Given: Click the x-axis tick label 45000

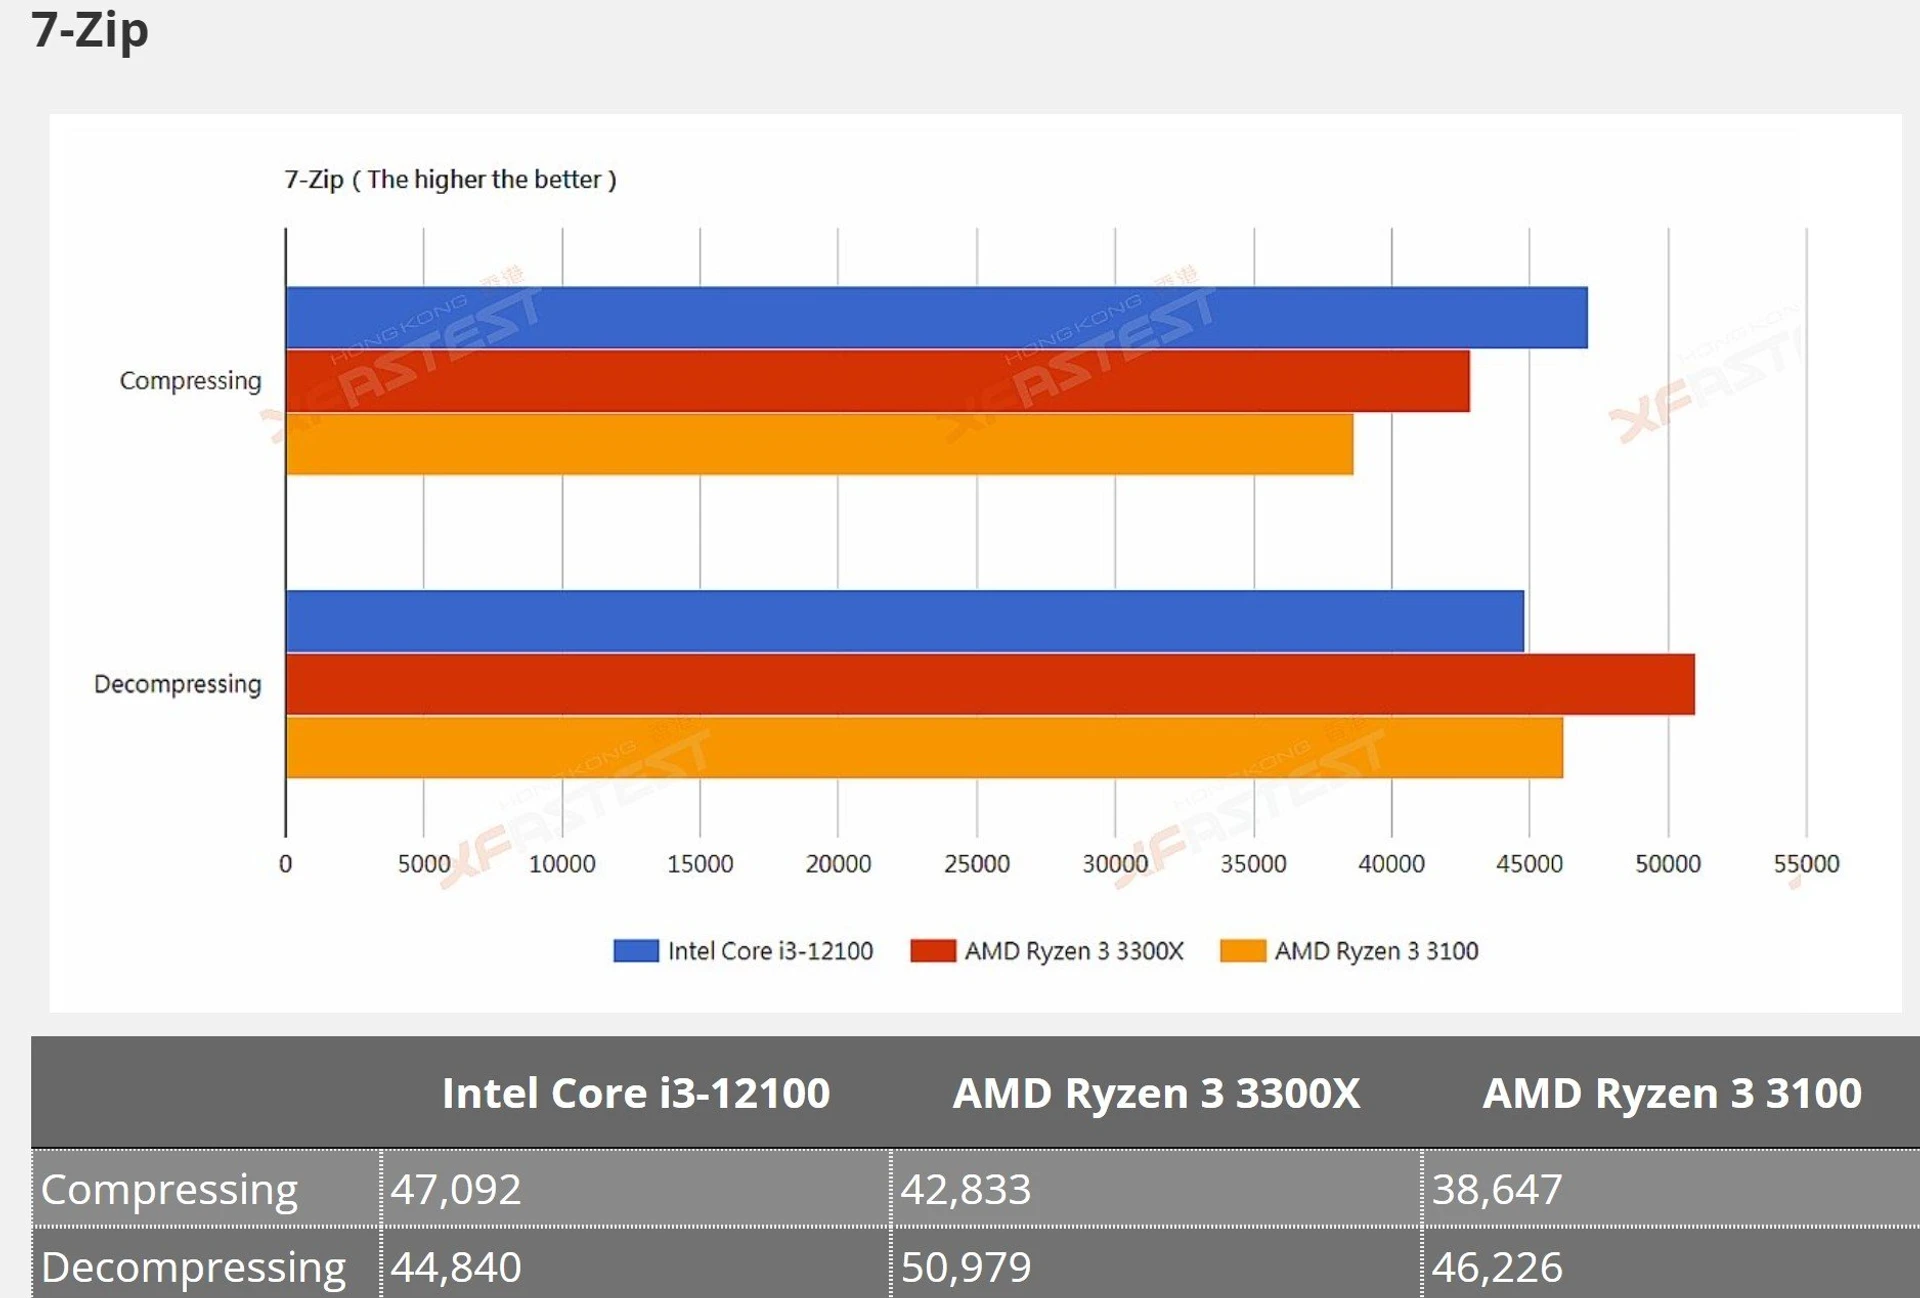Looking at the screenshot, I should [x=1529, y=864].
